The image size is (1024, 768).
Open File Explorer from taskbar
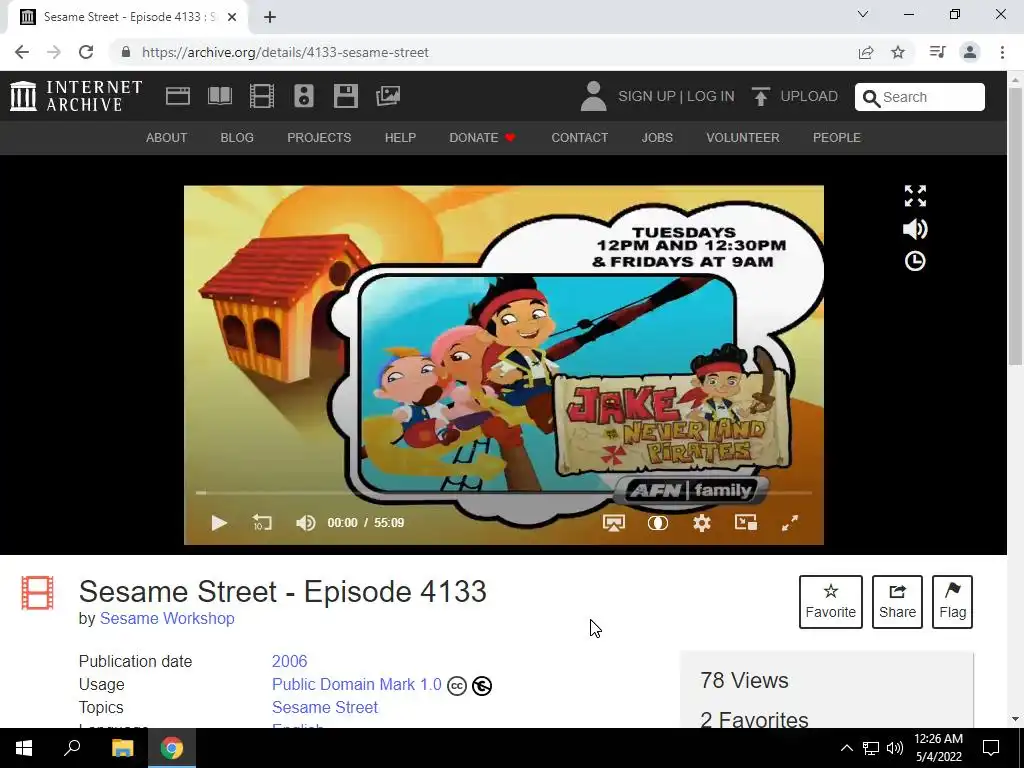(x=122, y=748)
